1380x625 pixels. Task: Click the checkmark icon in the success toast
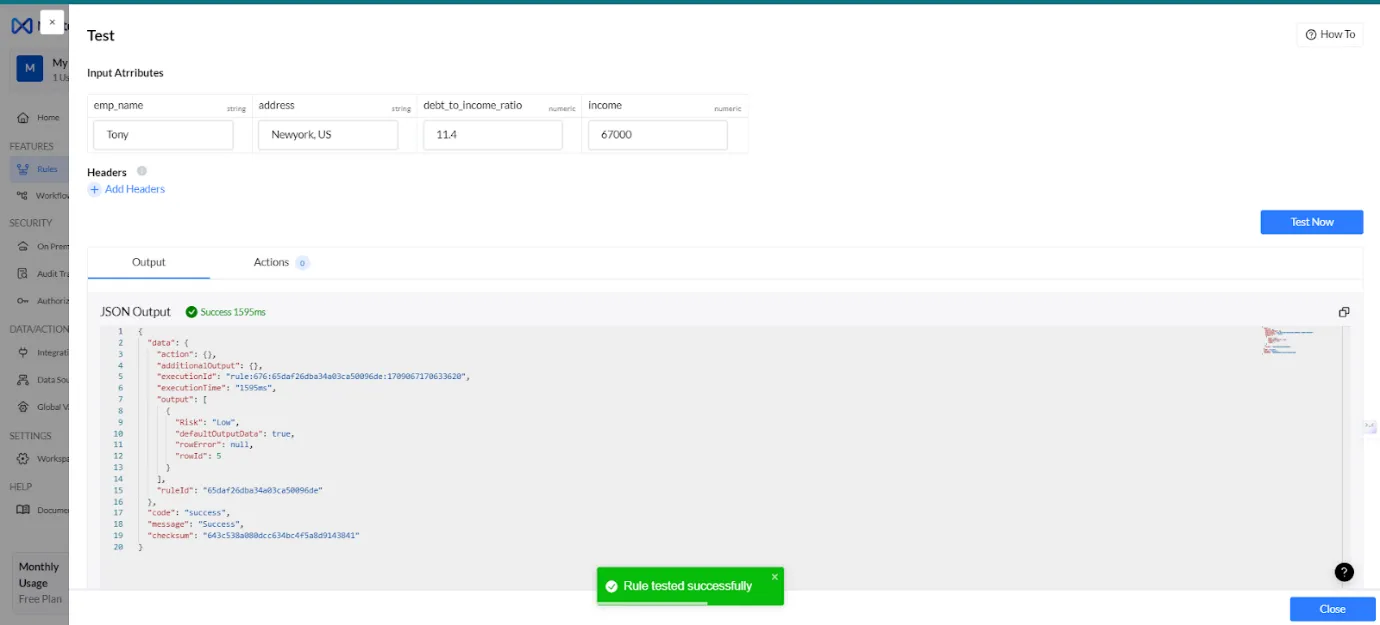(611, 586)
